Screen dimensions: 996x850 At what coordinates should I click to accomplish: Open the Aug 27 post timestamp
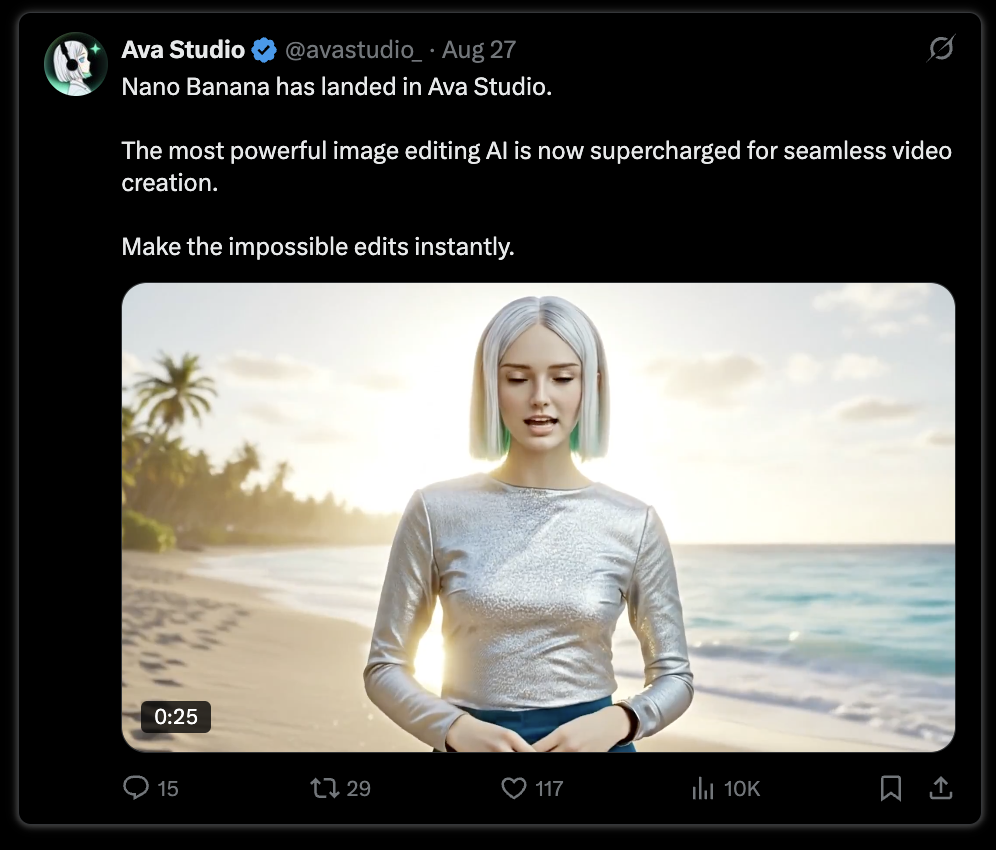click(x=479, y=50)
